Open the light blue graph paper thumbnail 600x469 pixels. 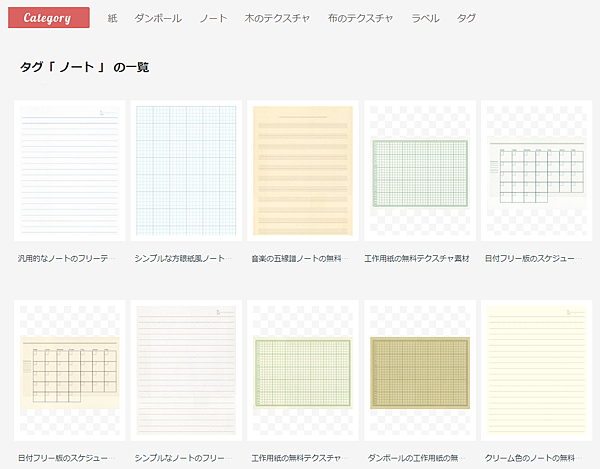(x=186, y=171)
